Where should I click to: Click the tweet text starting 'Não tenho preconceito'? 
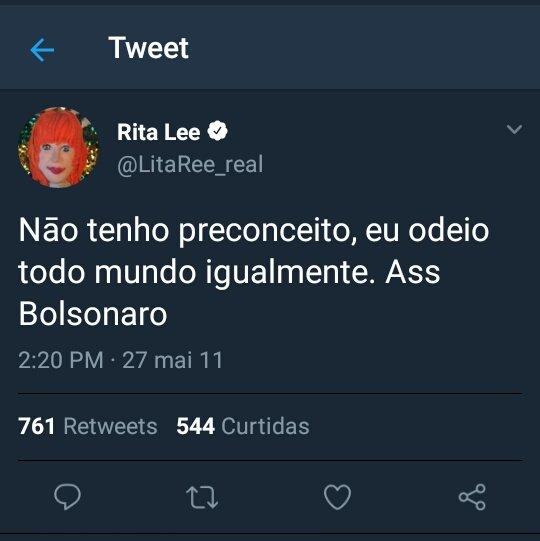click(254, 272)
